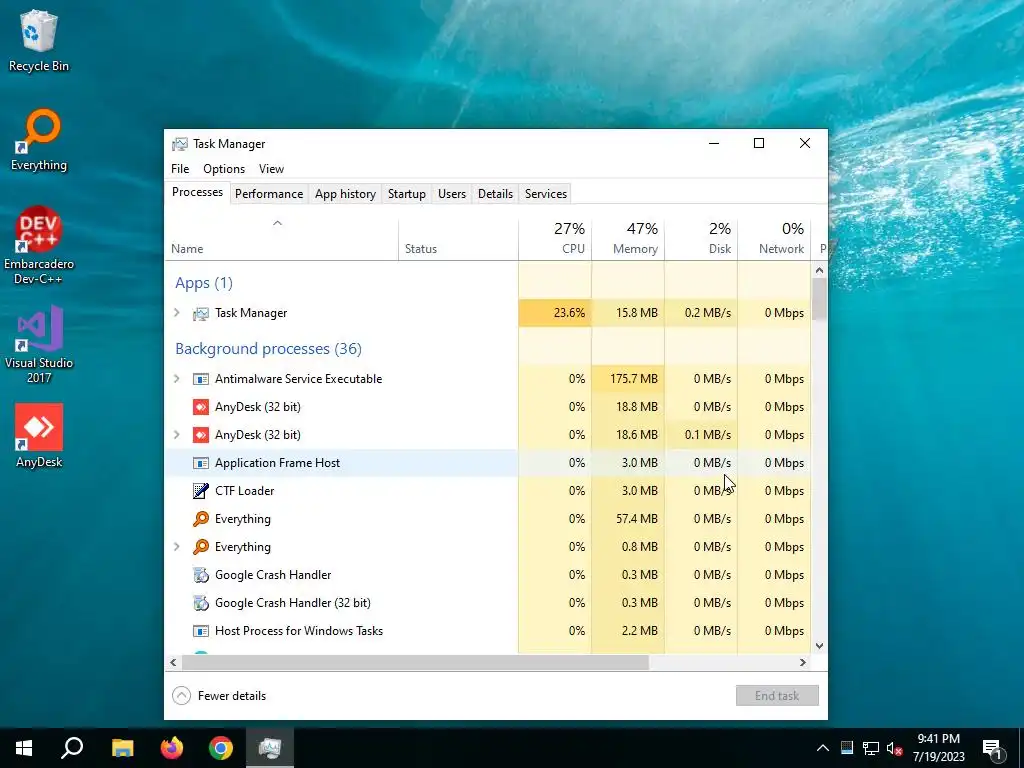Select the Processes tab

tap(197, 192)
